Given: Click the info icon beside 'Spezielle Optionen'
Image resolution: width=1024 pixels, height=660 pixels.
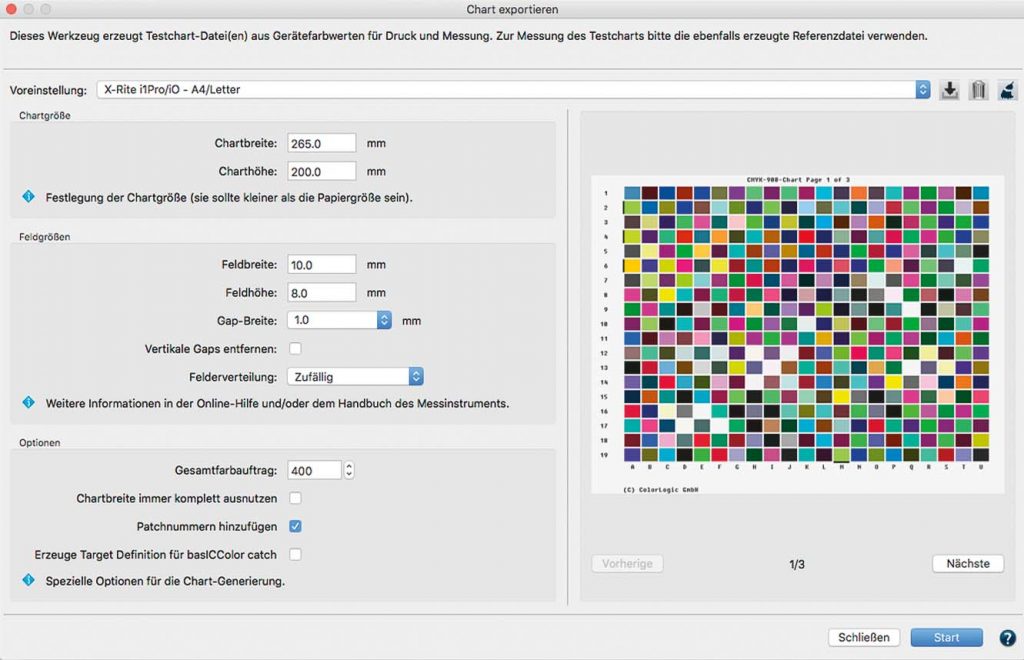Looking at the screenshot, I should (x=28, y=580).
